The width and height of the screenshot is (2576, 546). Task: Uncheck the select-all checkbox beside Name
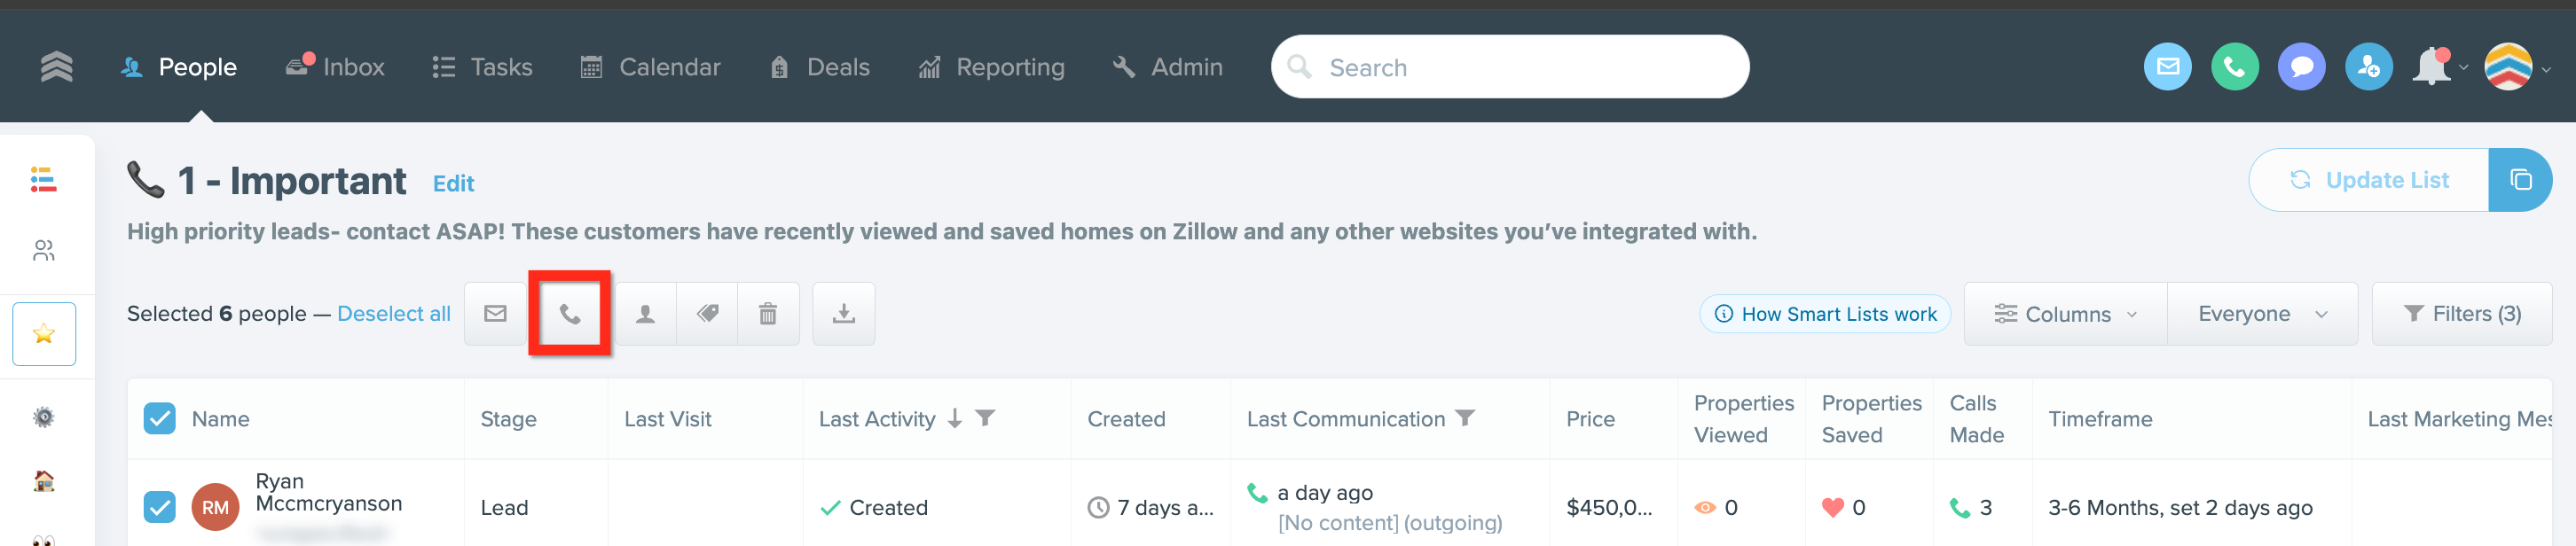[x=160, y=418]
